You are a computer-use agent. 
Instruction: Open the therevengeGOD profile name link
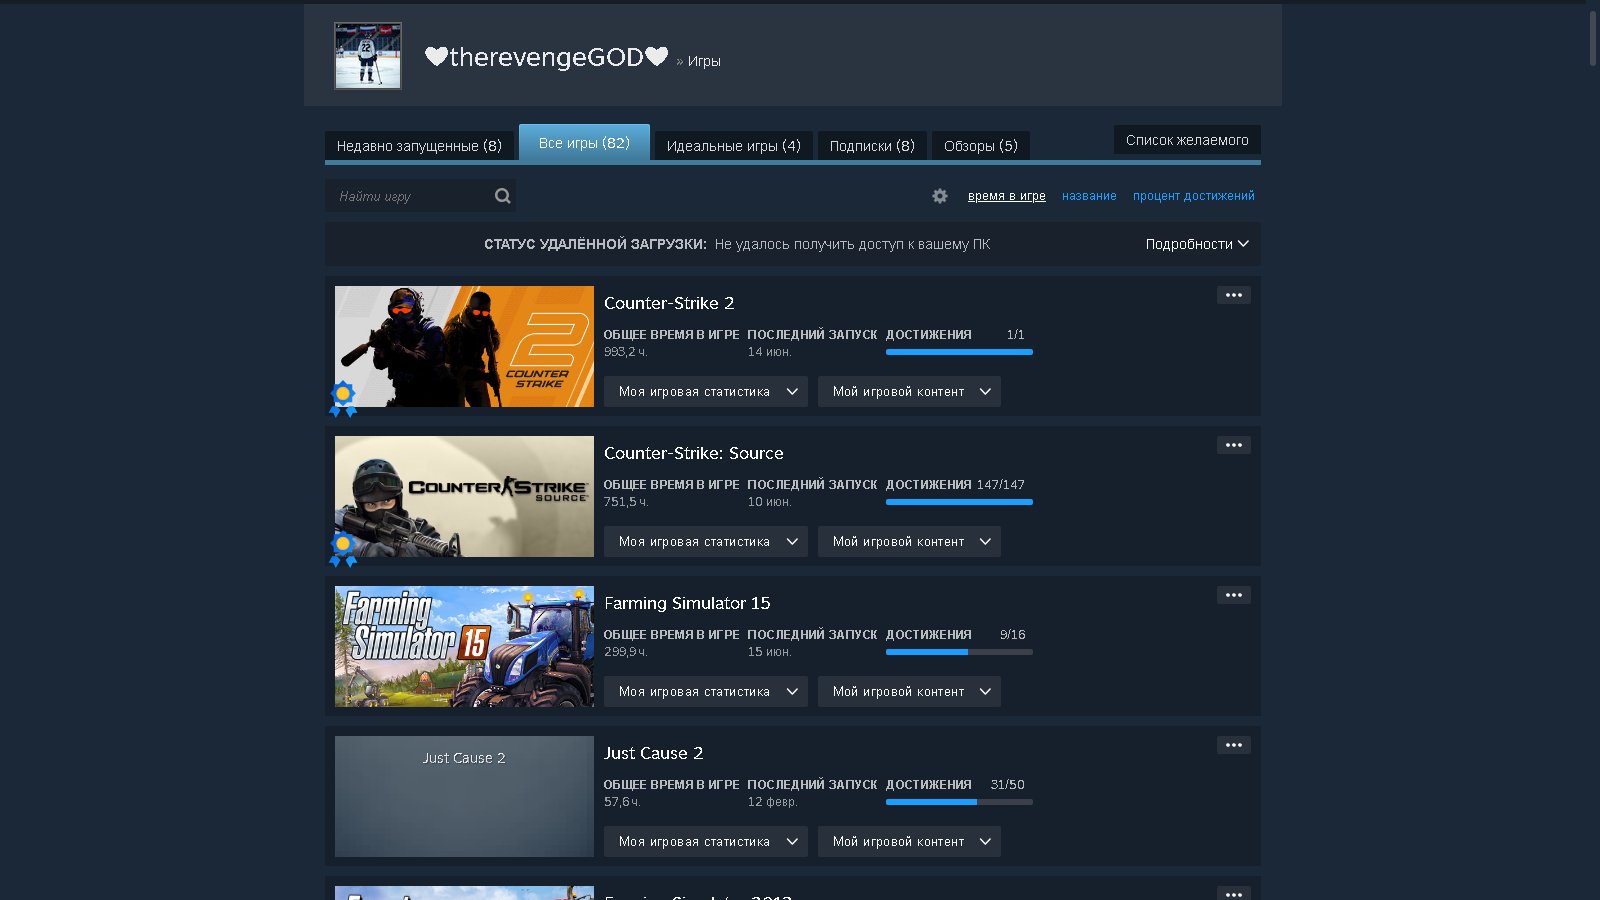click(546, 57)
